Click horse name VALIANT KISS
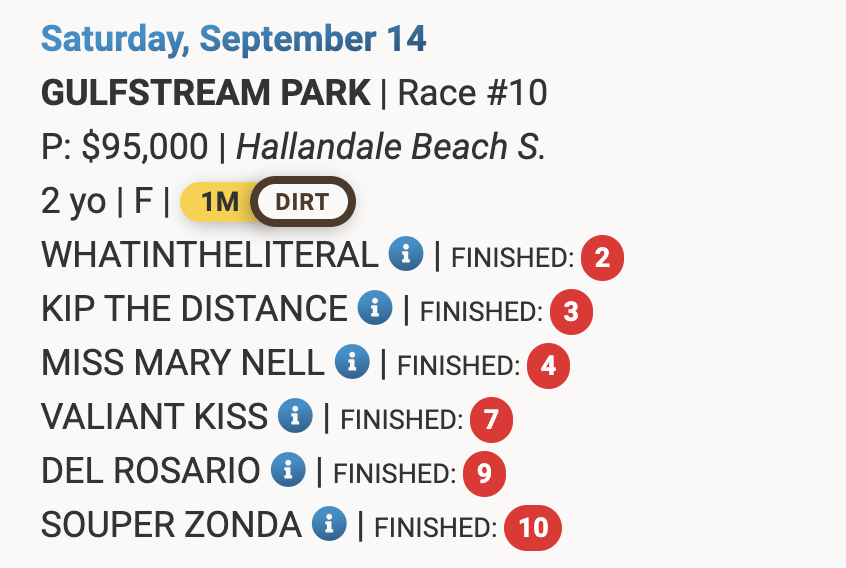The height and width of the screenshot is (568, 846). 155,417
